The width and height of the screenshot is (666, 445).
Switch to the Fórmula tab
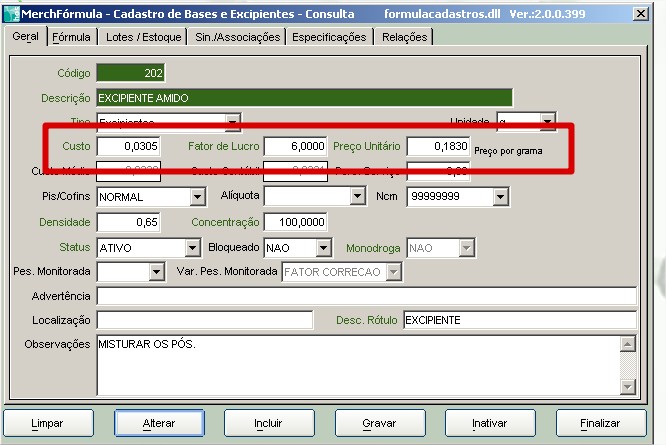[71, 37]
